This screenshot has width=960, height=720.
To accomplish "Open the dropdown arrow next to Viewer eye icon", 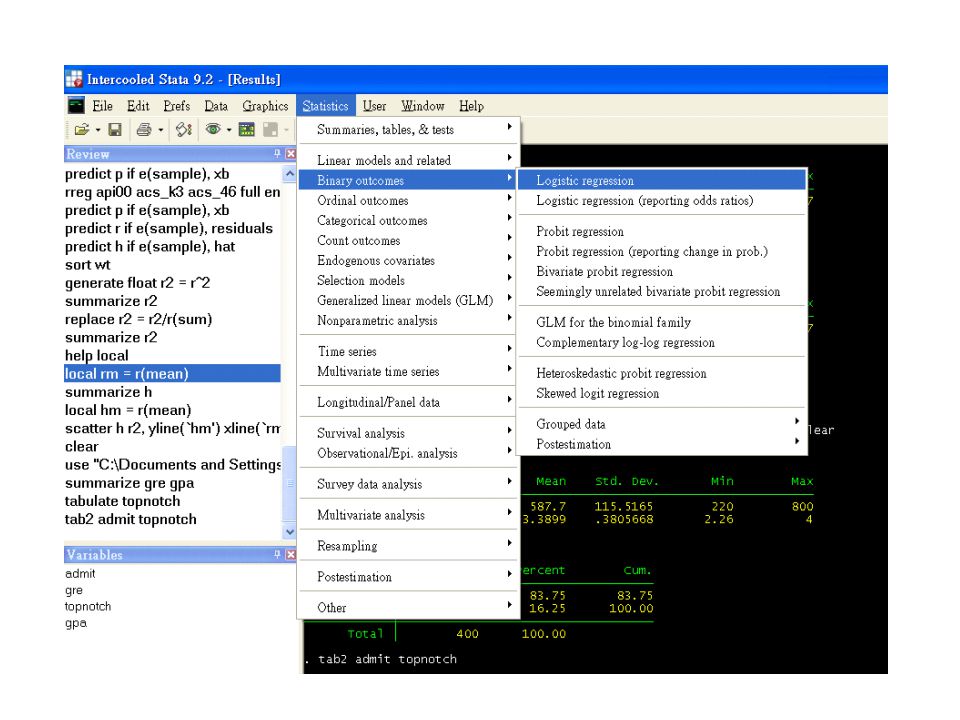I will tap(229, 130).
